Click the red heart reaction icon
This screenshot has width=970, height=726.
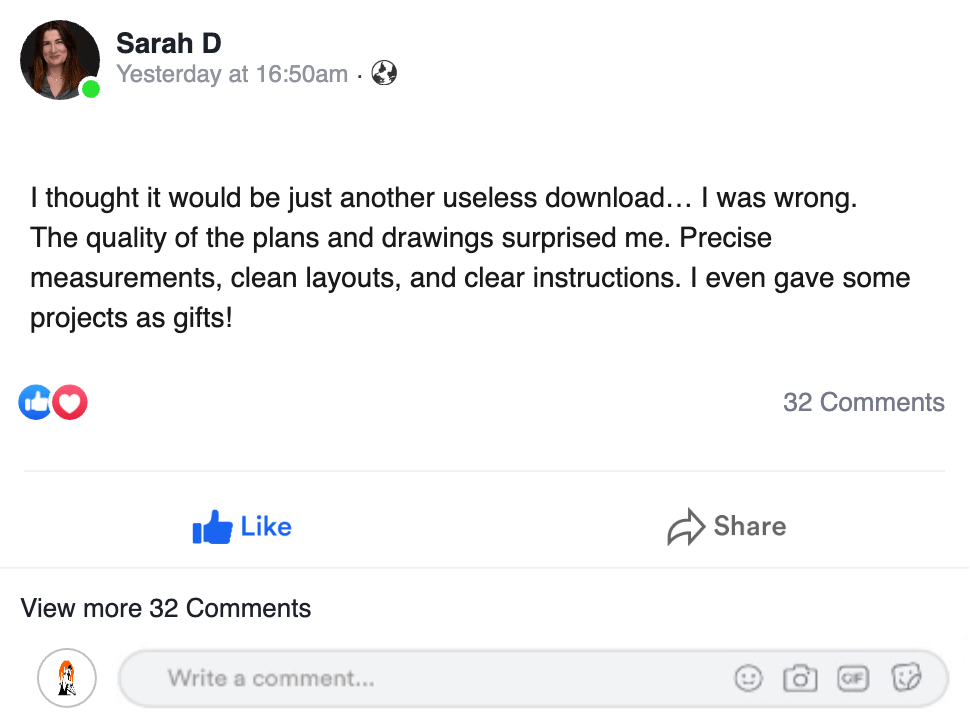[x=70, y=402]
